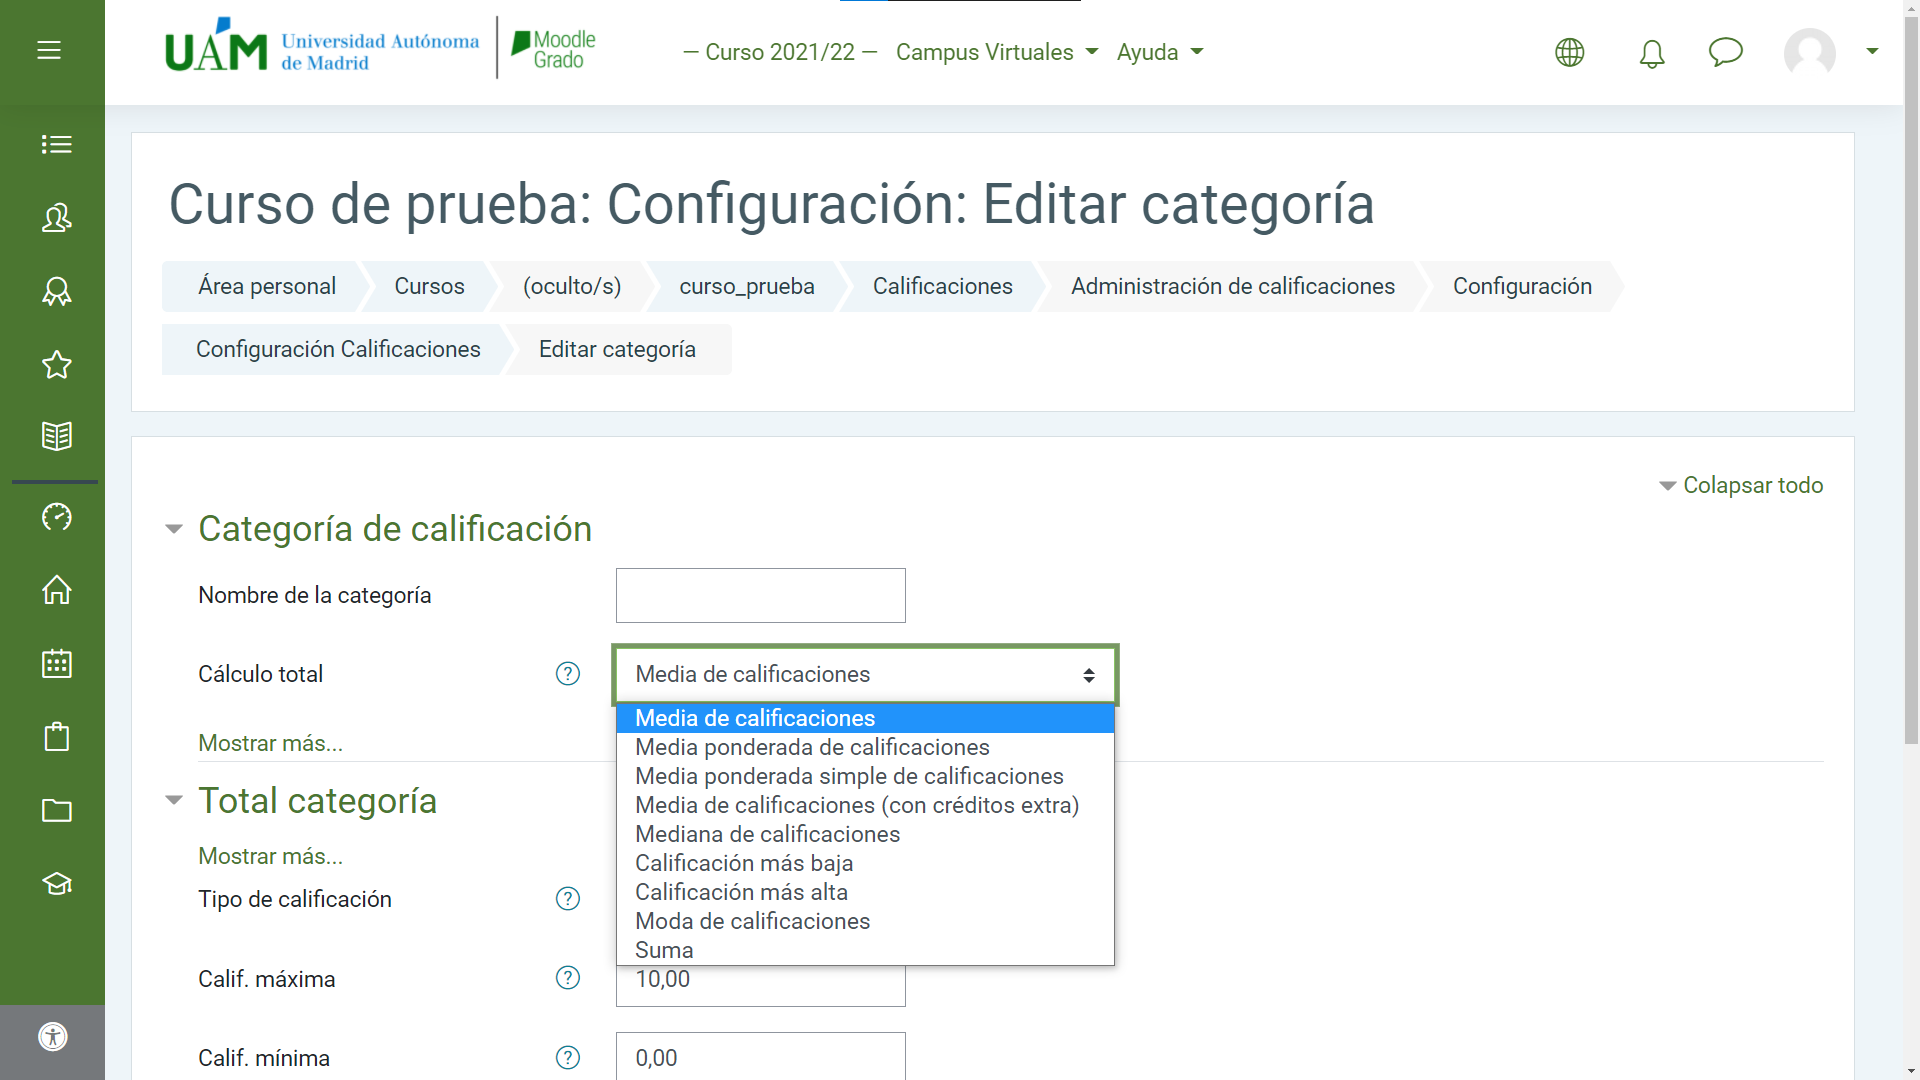1920x1080 pixels.
Task: Open the accessibility icon at bottom left
Action: pos(53,1036)
